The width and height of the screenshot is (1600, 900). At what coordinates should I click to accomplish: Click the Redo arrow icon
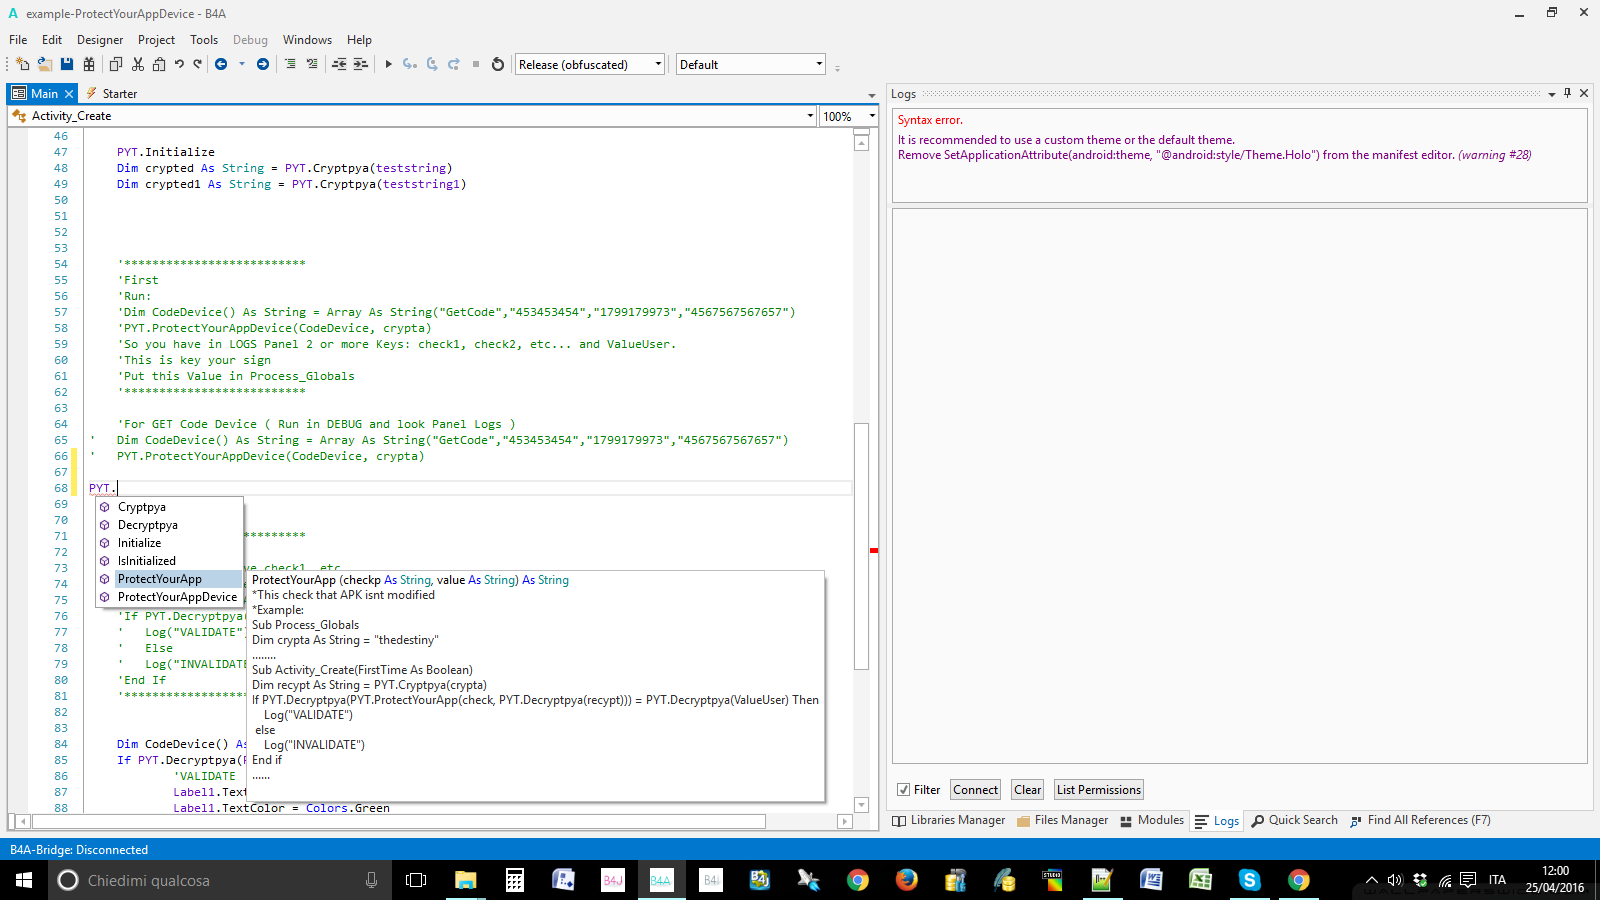(x=198, y=64)
